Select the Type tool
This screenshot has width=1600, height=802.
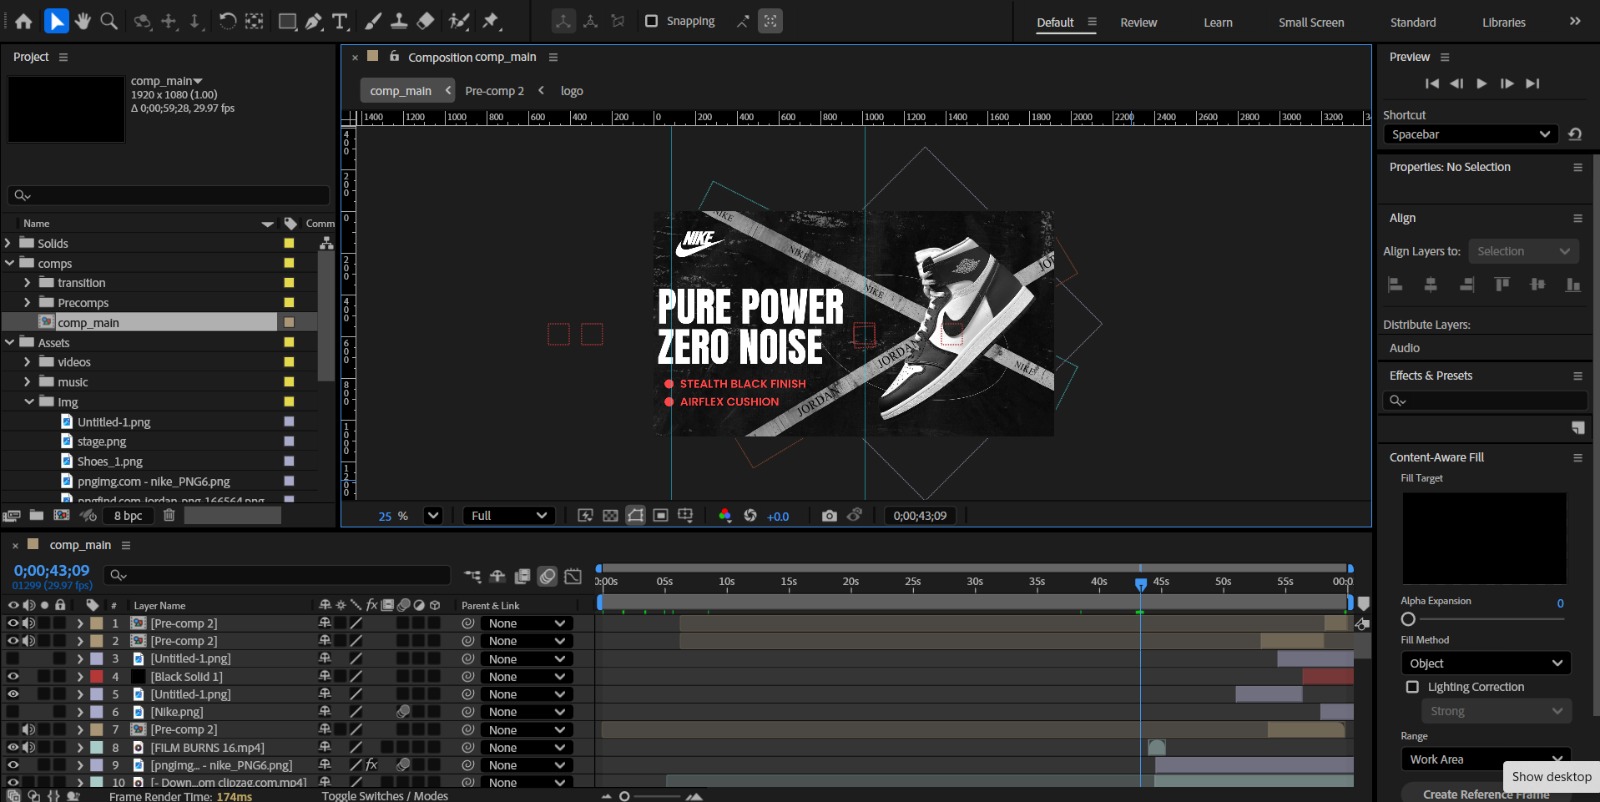coord(340,21)
